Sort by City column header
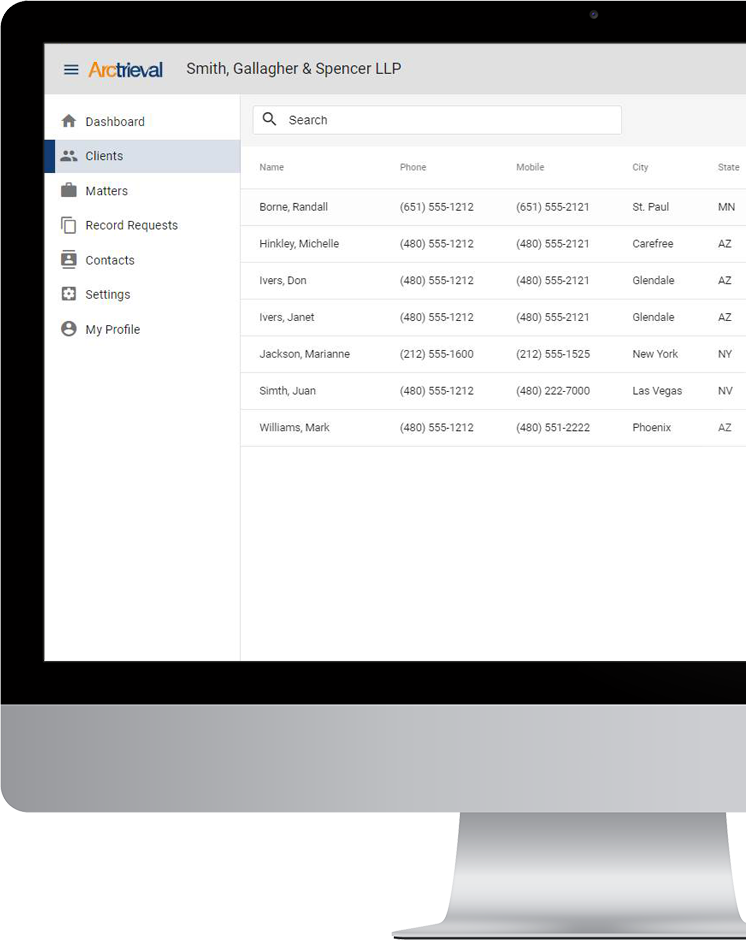 640,167
